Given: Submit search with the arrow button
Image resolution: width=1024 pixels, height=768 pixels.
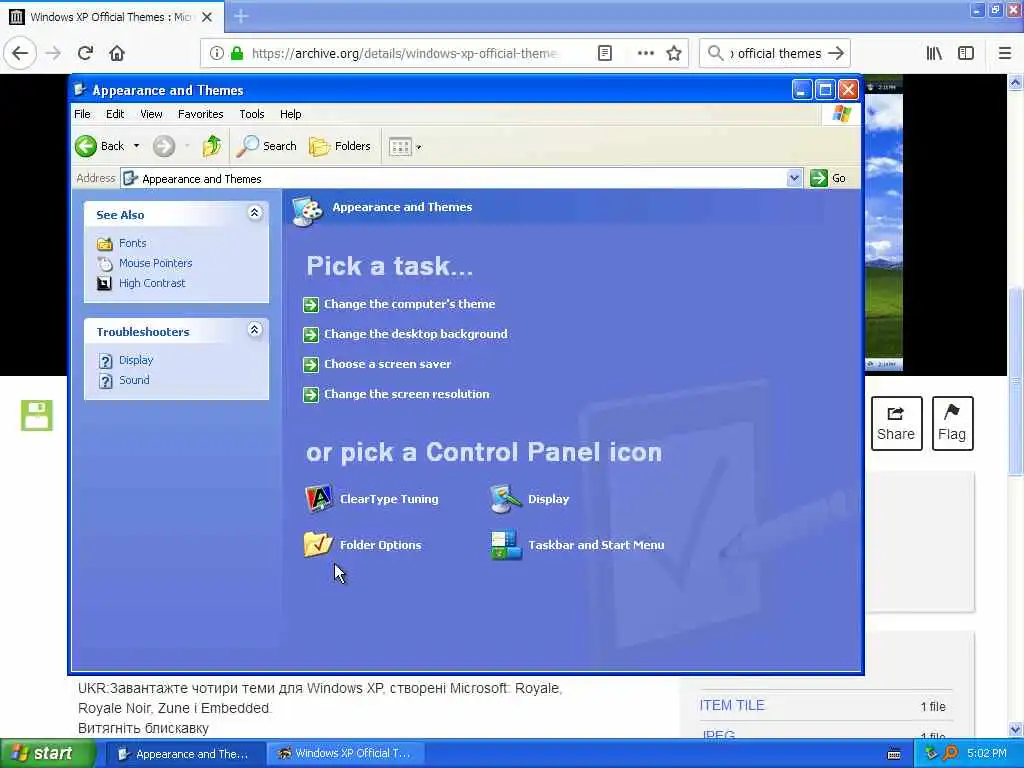Looking at the screenshot, I should [836, 53].
